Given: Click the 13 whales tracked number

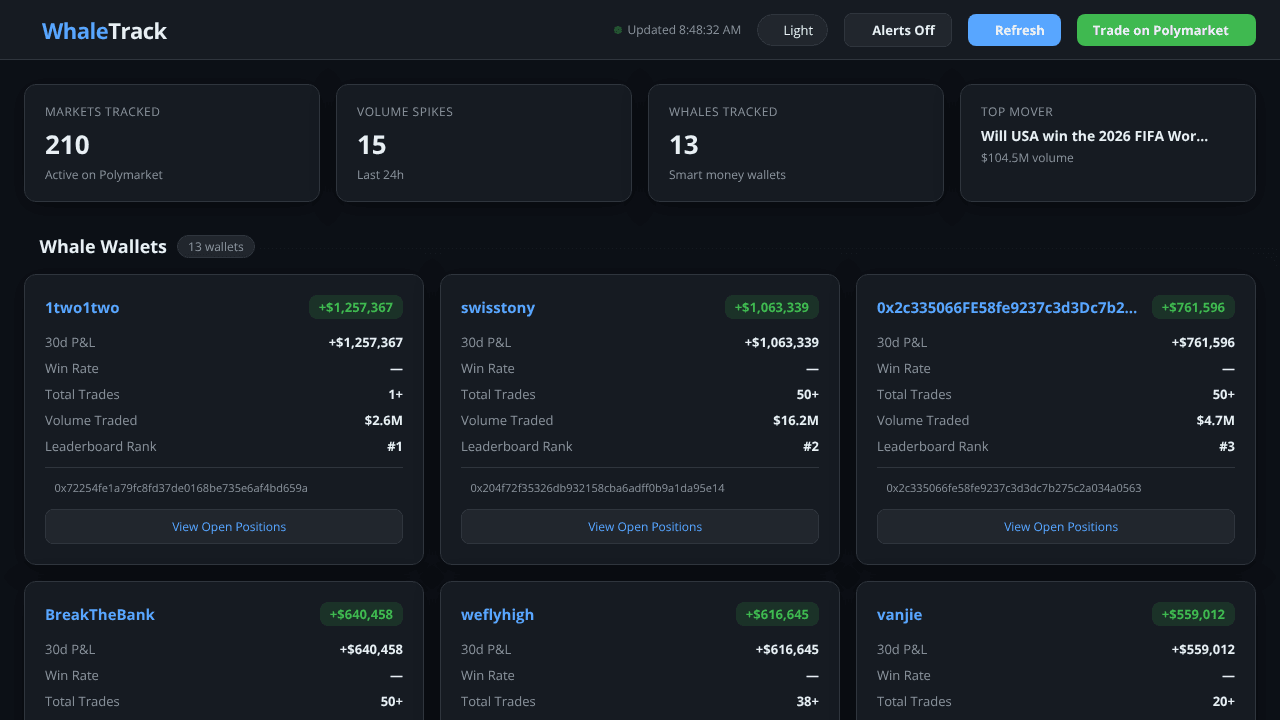Looking at the screenshot, I should coord(684,145).
